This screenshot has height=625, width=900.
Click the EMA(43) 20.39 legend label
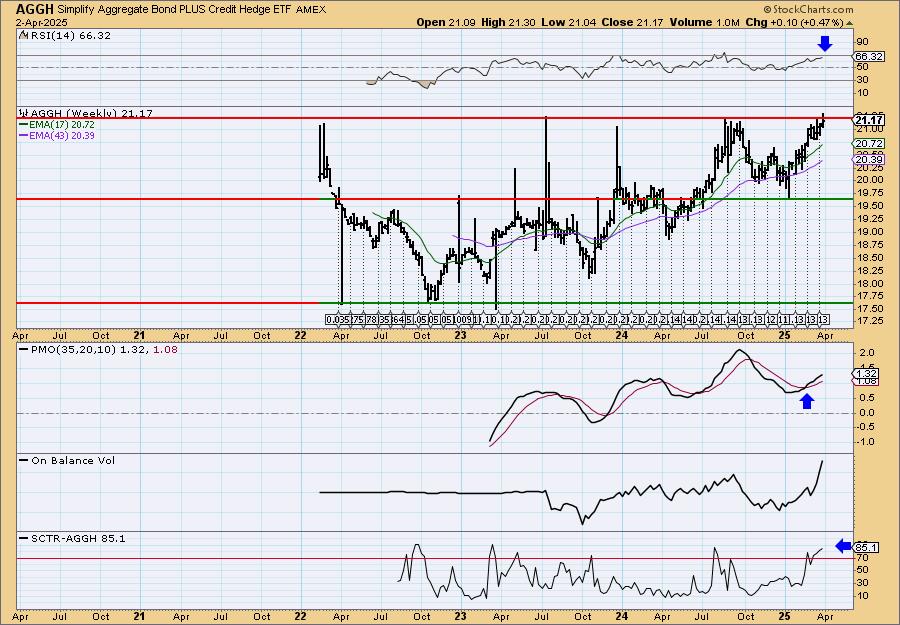point(61,135)
